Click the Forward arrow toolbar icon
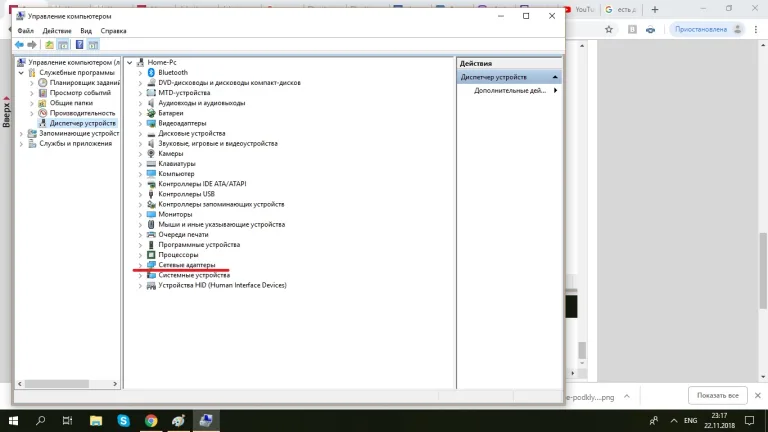Image resolution: width=768 pixels, height=432 pixels. [x=32, y=45]
